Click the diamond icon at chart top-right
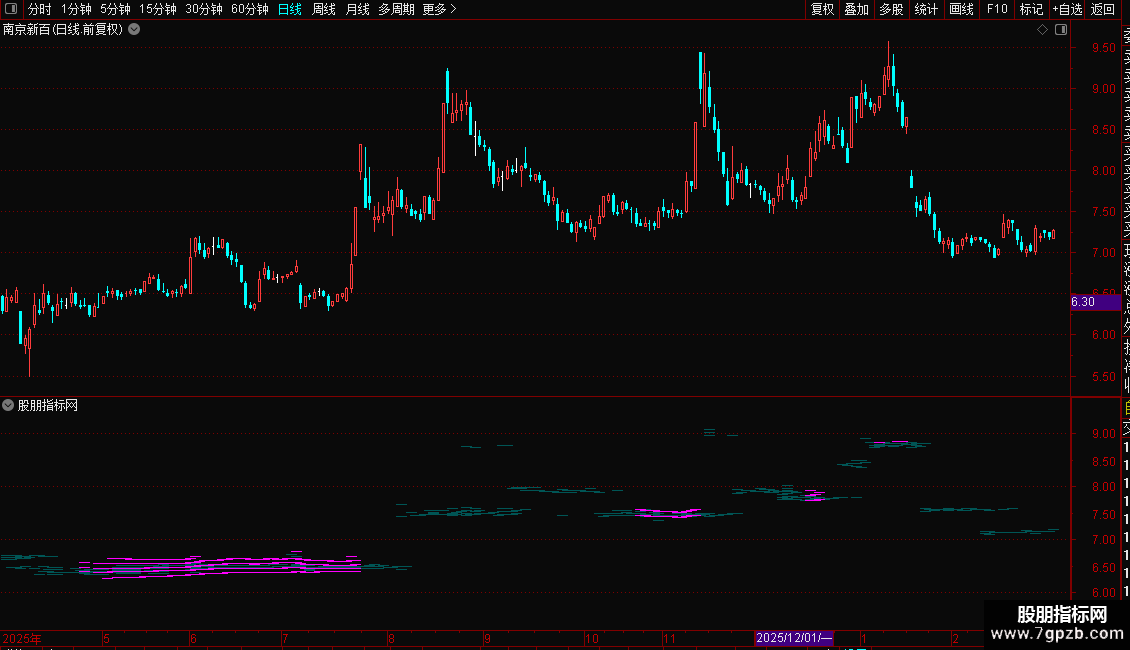 1042,30
